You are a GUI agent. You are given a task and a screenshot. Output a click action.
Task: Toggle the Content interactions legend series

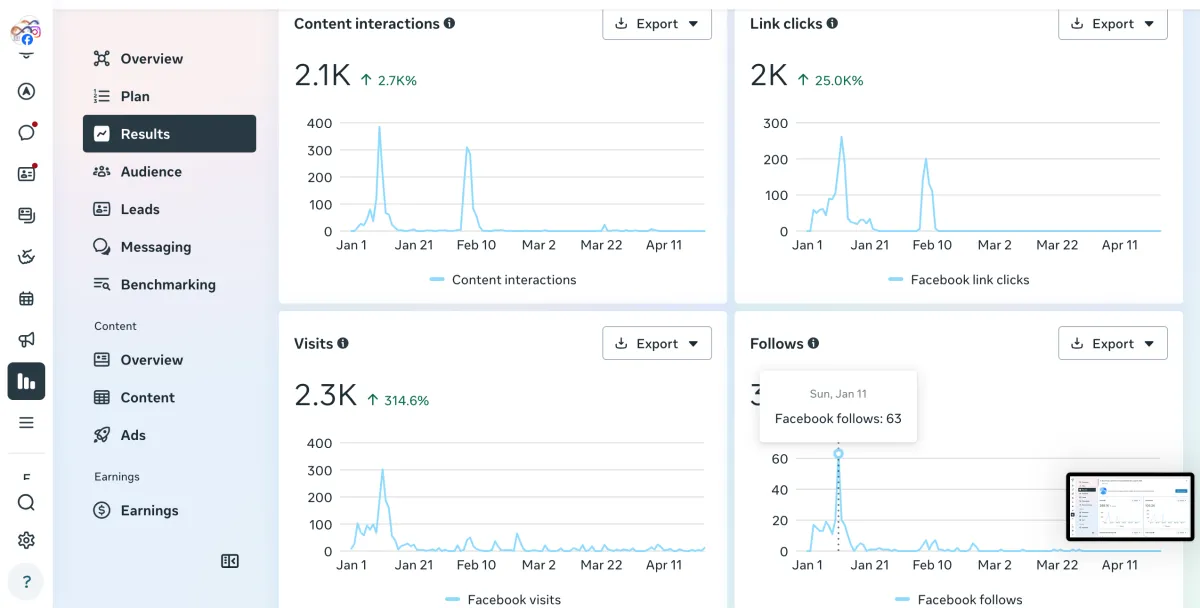pos(503,280)
